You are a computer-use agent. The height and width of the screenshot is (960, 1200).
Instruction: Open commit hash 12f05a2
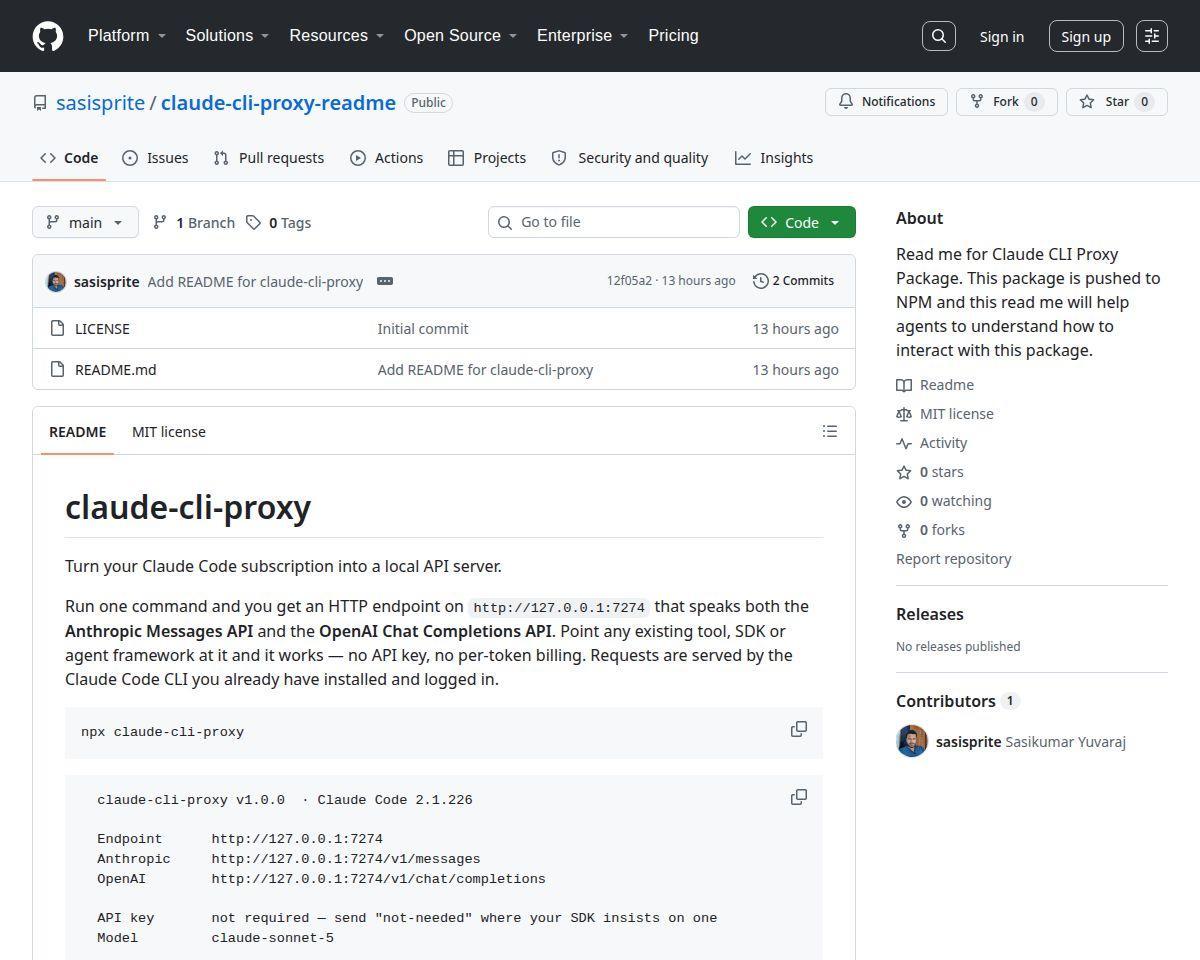point(629,281)
